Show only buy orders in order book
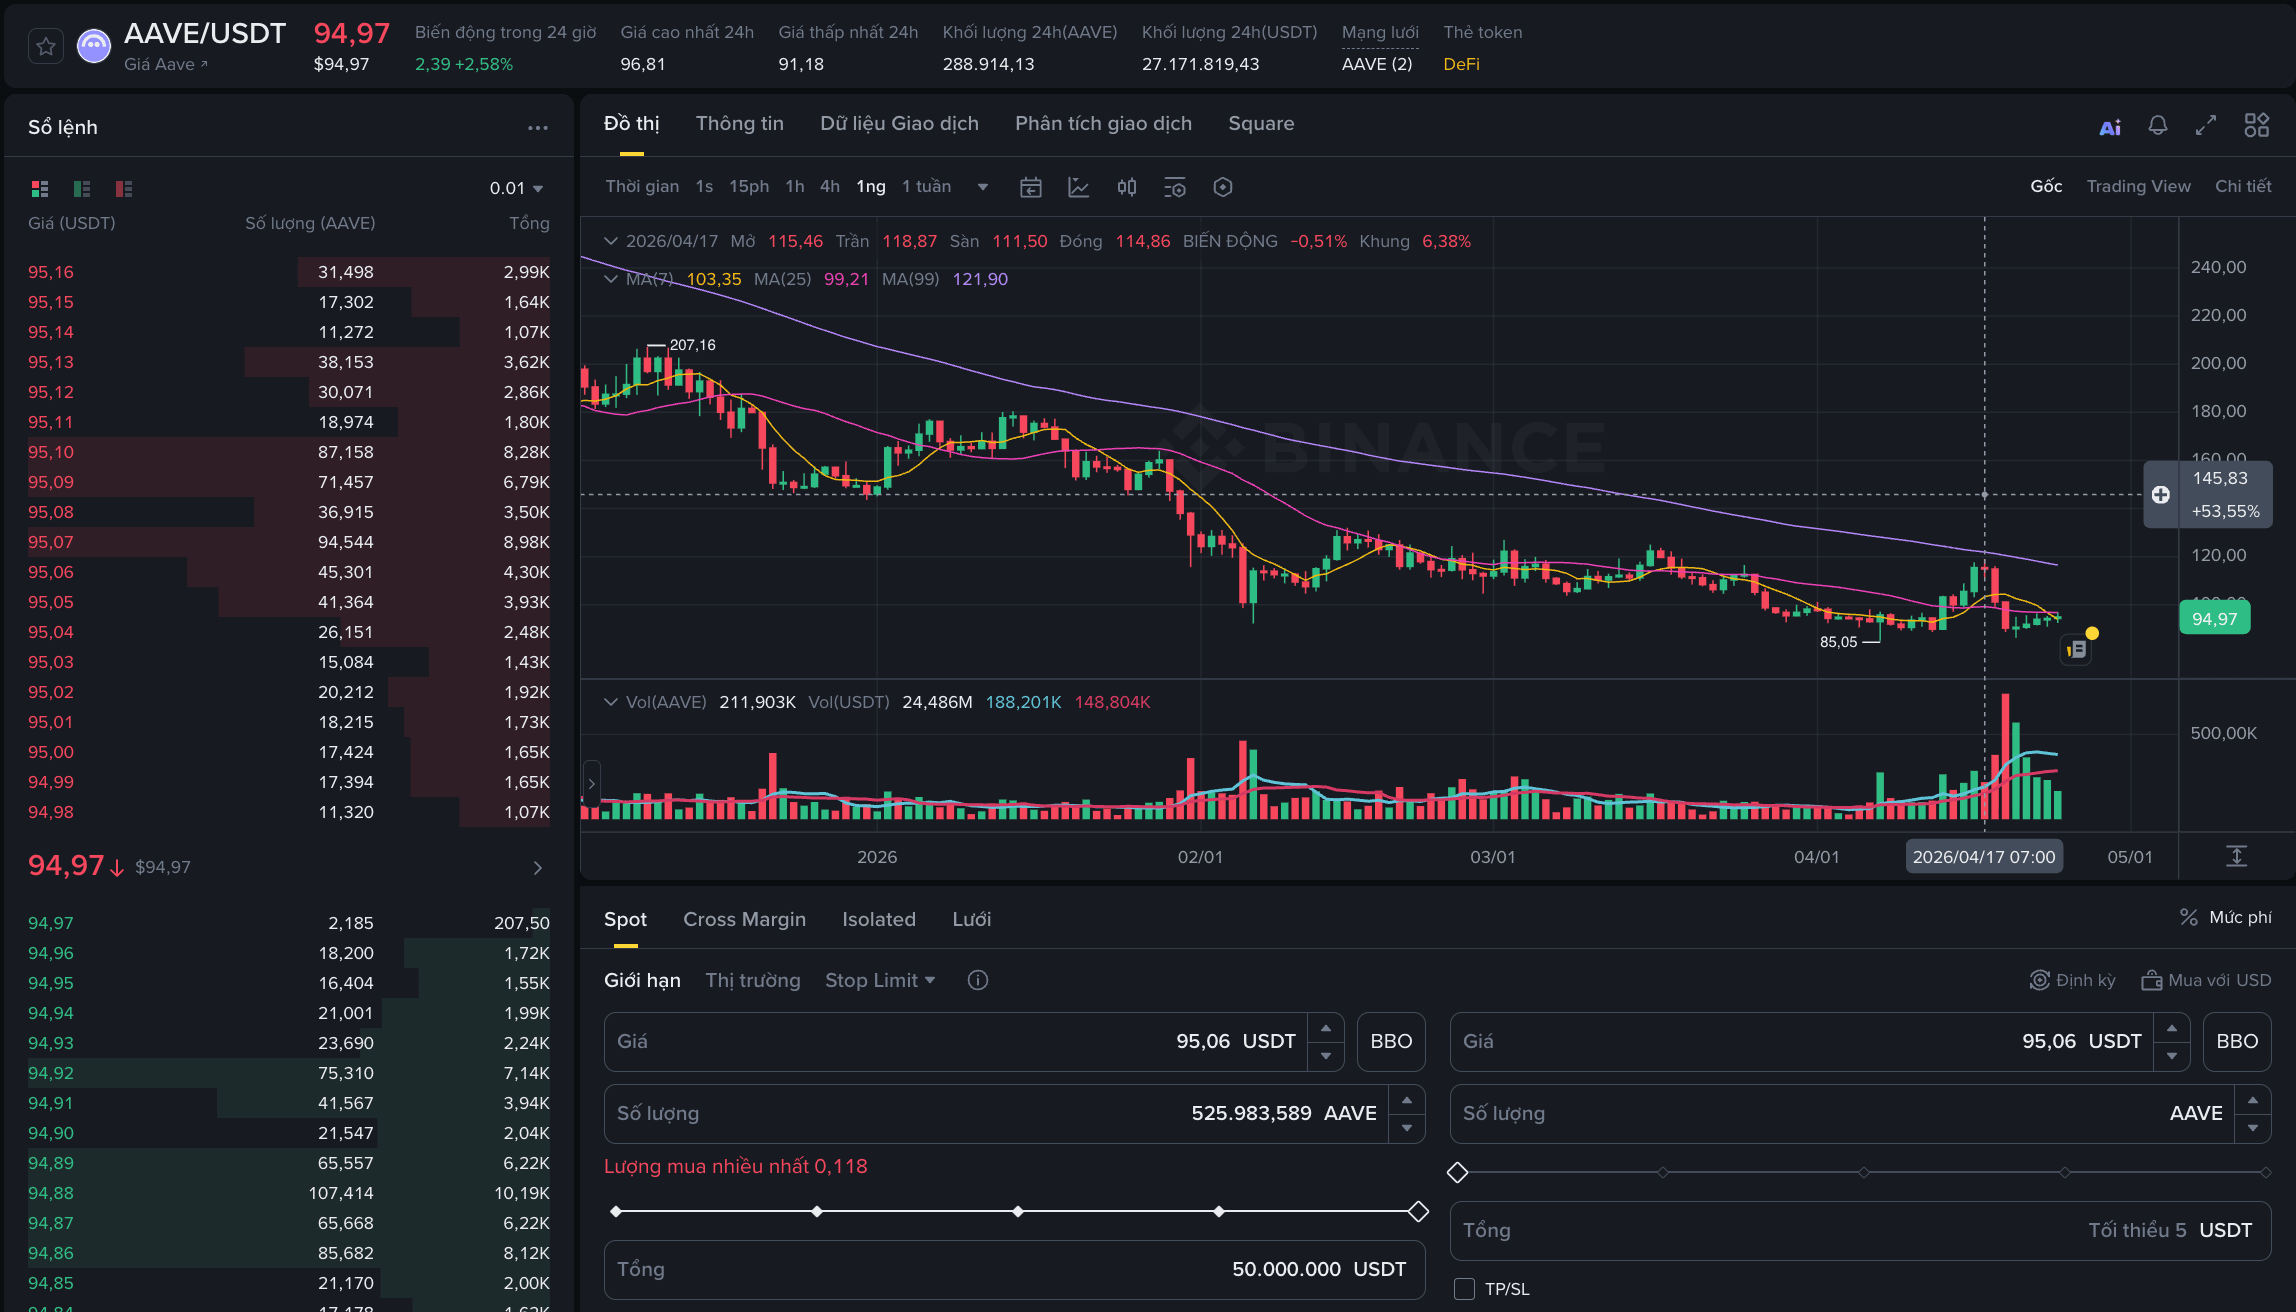2296x1312 pixels. (x=82, y=189)
